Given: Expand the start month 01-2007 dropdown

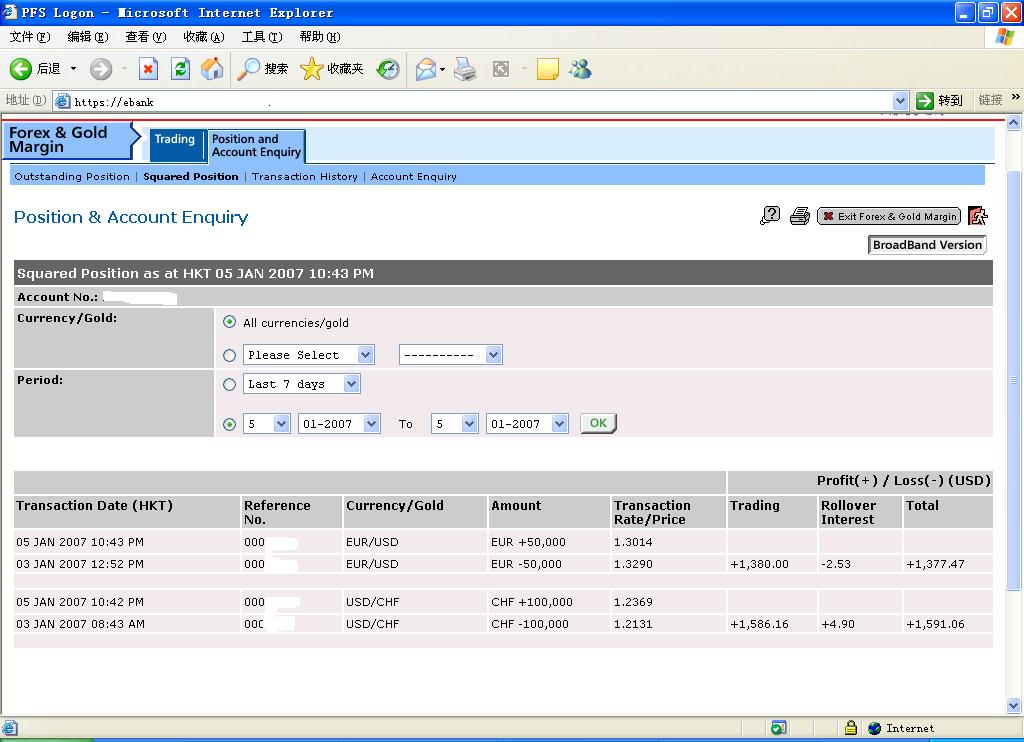Looking at the screenshot, I should pyautogui.click(x=372, y=424).
